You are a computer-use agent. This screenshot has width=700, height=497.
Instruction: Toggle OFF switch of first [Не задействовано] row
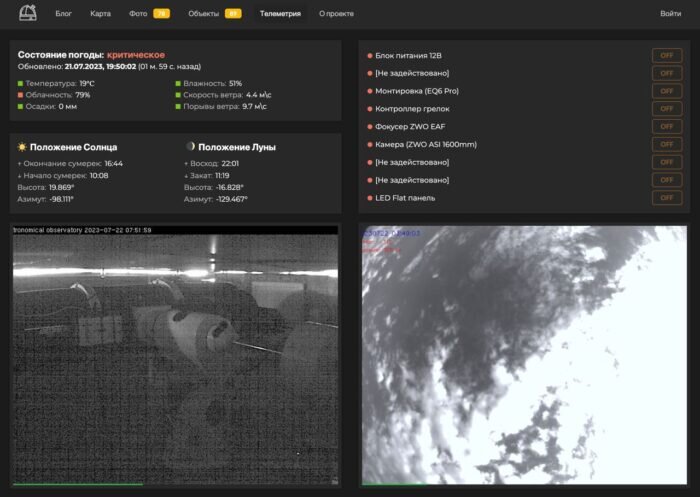667,73
